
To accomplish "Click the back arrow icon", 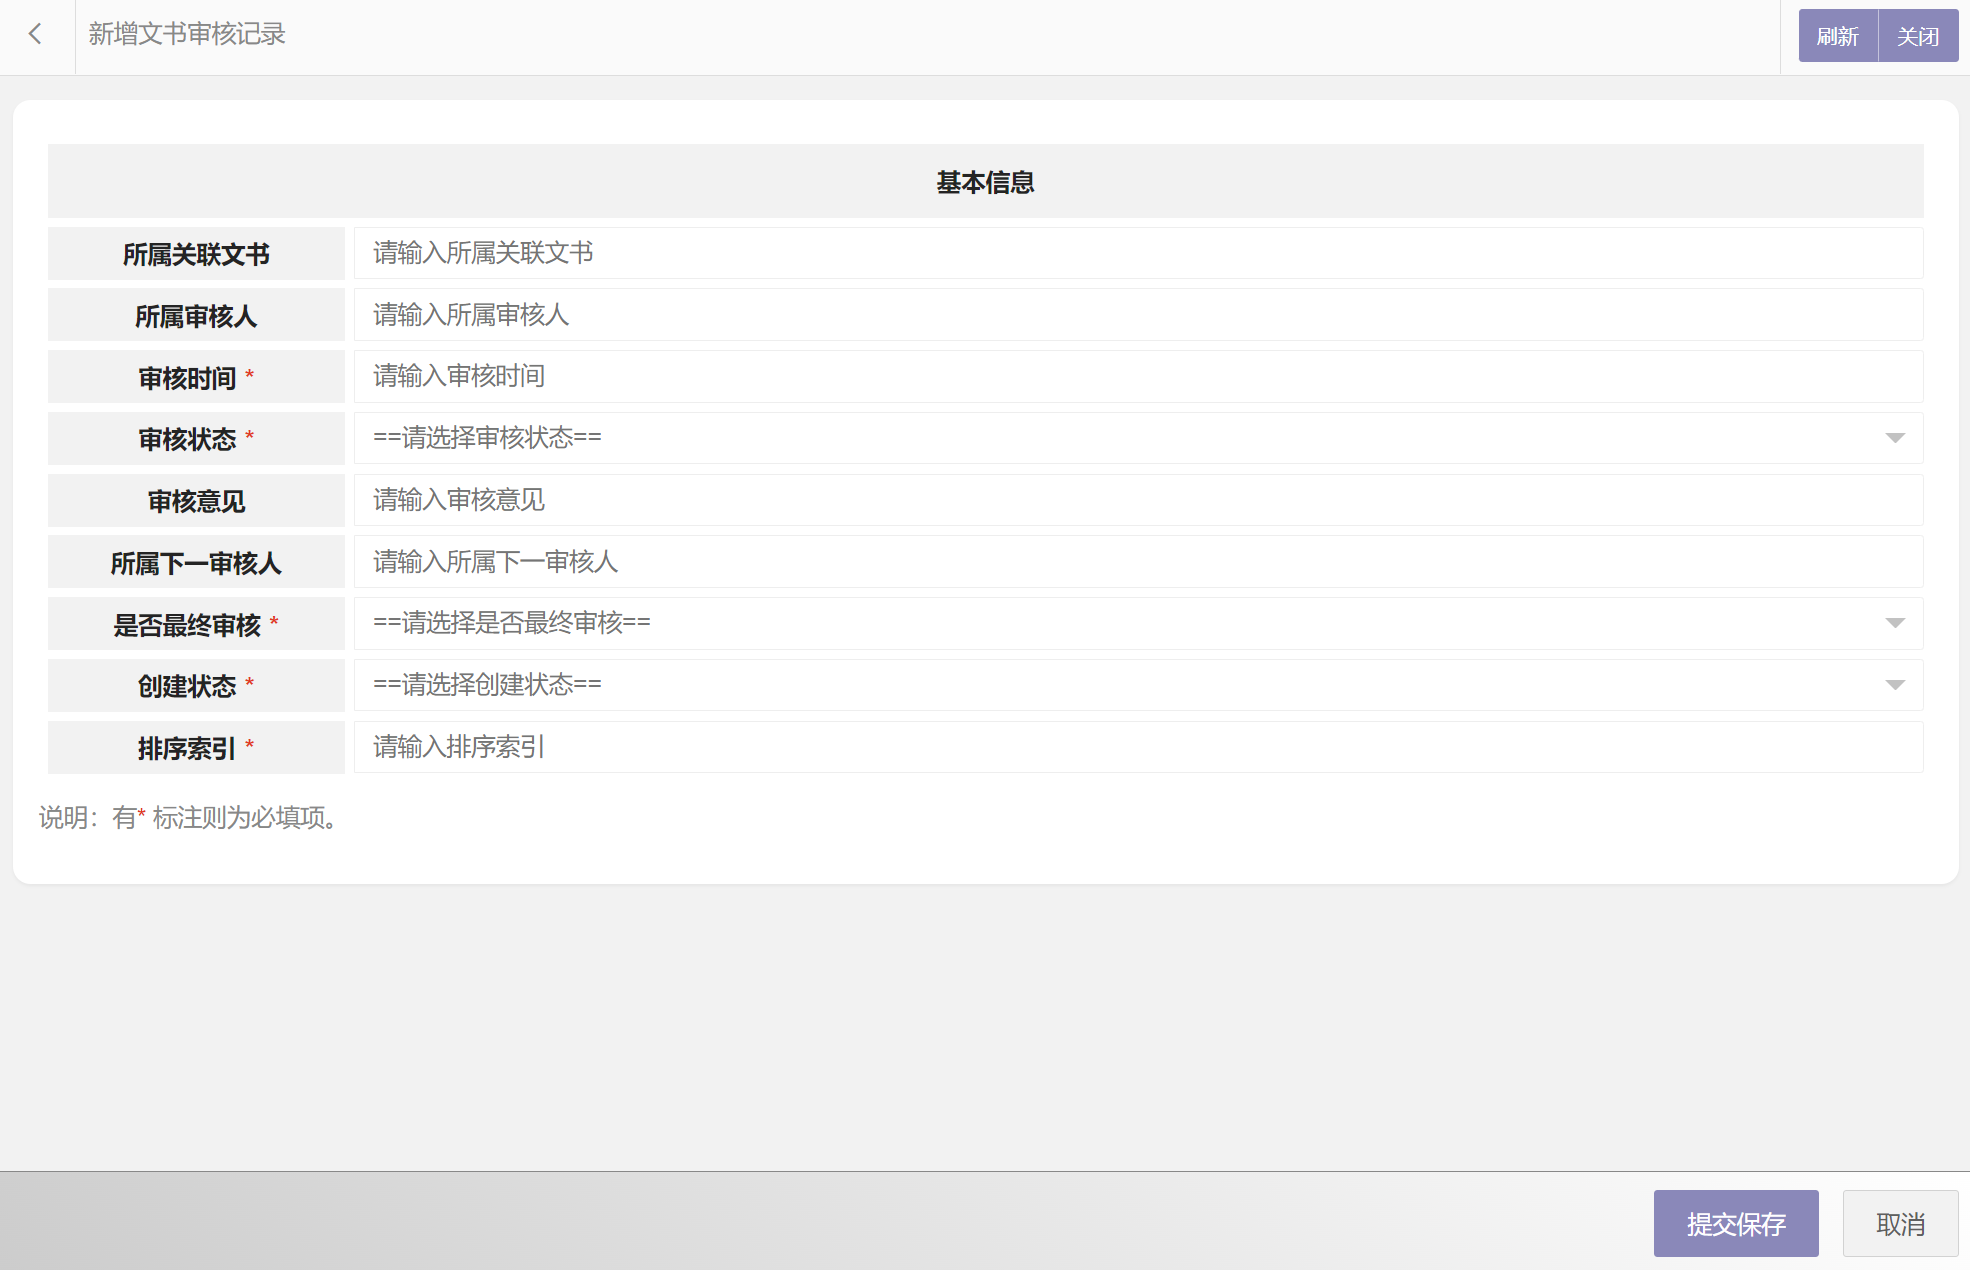I will (36, 34).
